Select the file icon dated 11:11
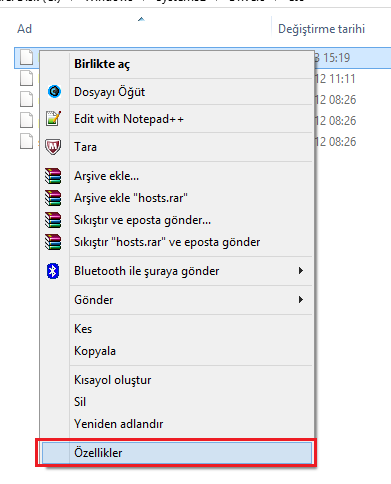Screen dimensions: 391x484 click(26, 78)
